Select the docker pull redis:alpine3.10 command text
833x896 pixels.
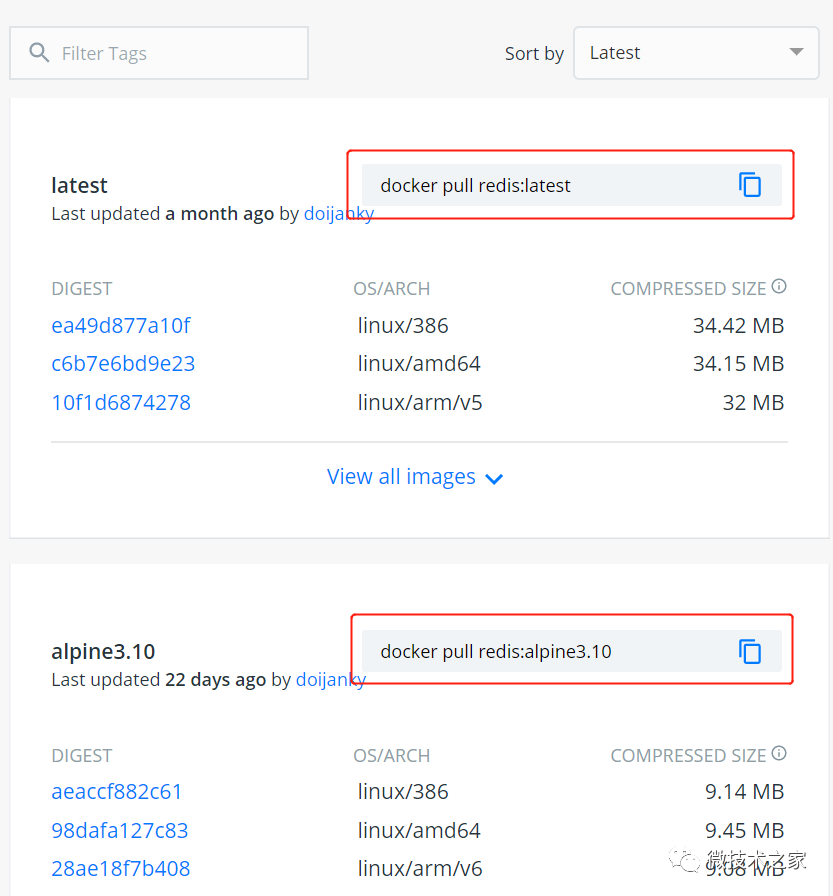pos(496,651)
